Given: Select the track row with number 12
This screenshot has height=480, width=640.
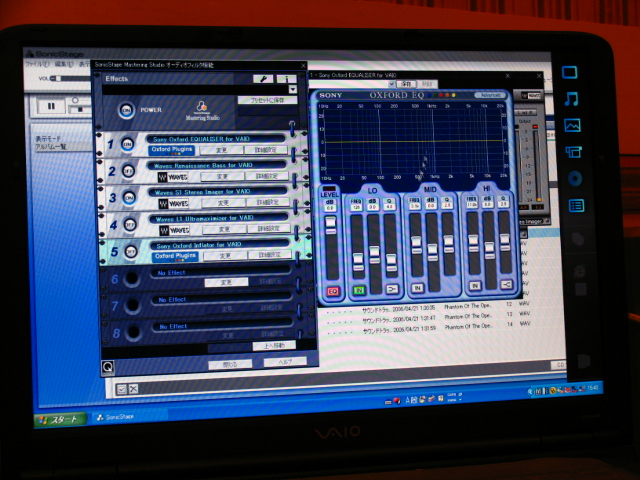Looking at the screenshot, I should pos(424,306).
